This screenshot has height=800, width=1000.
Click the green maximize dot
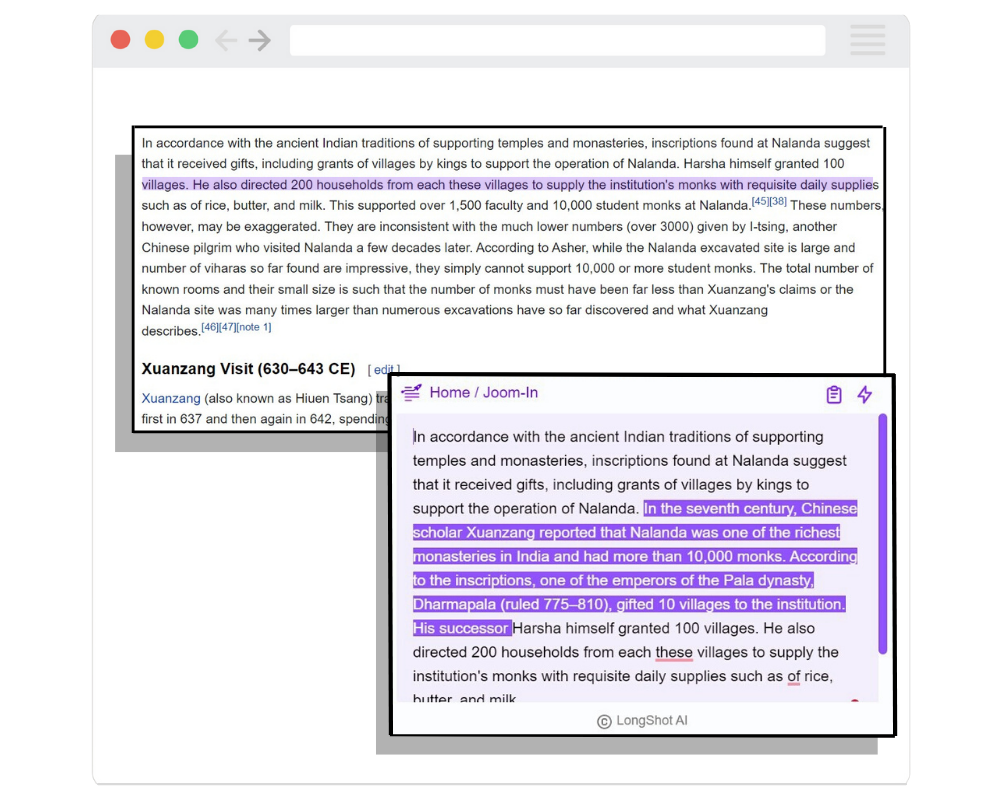click(x=188, y=40)
